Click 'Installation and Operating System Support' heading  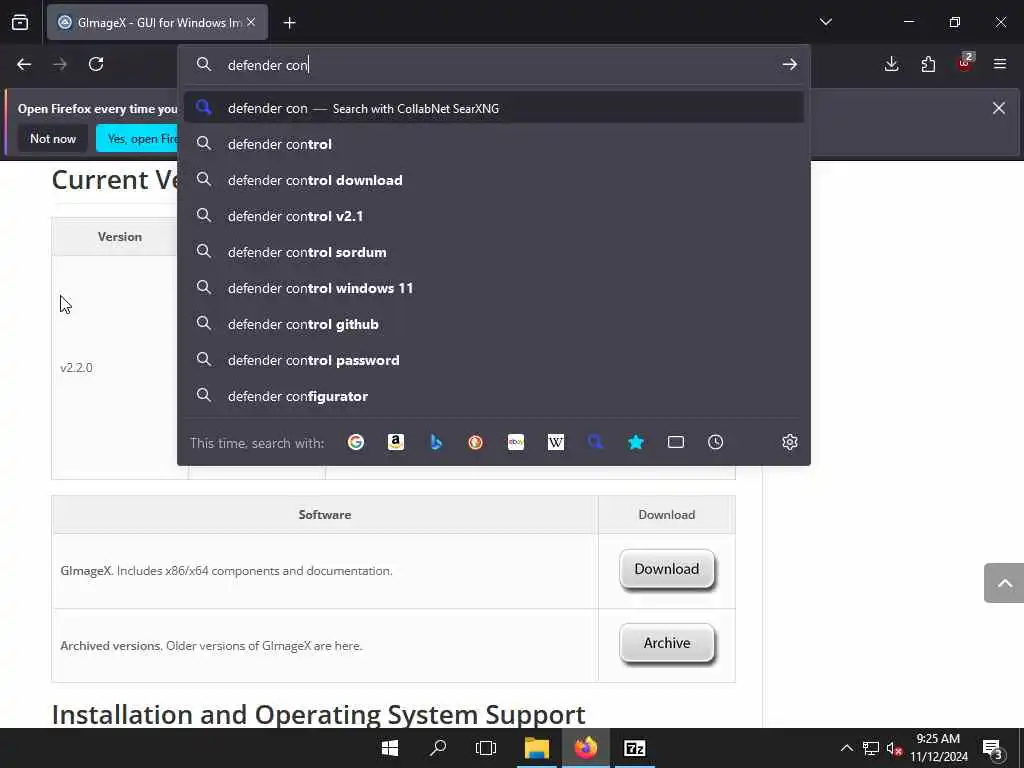[x=319, y=714]
